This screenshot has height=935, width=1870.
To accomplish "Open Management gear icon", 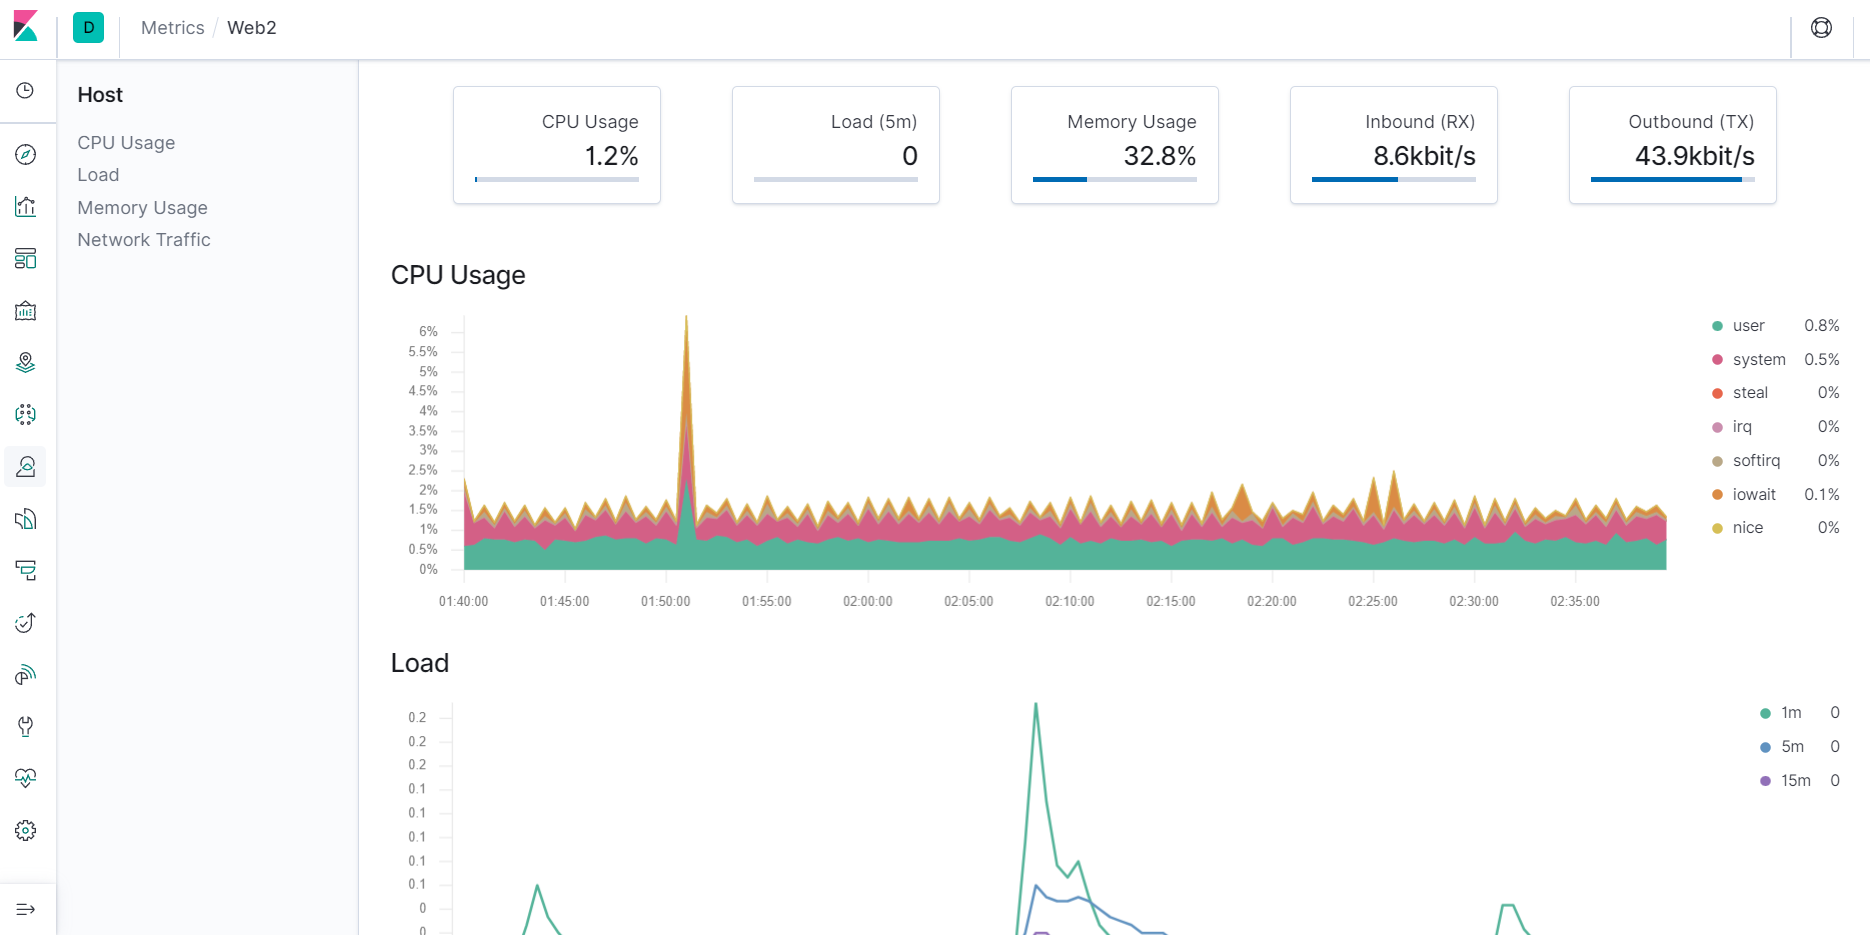I will [26, 831].
